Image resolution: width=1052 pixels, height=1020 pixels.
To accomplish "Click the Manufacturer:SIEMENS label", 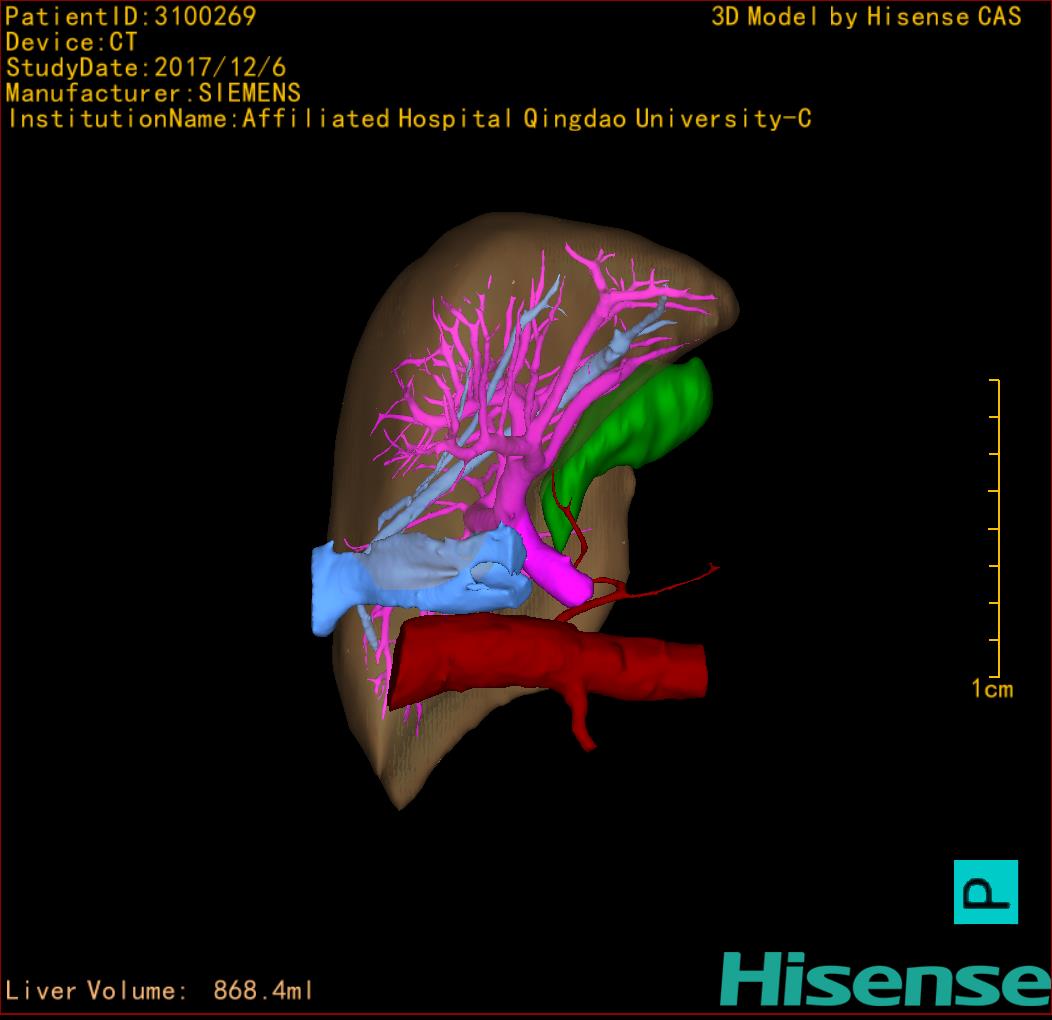I will [152, 93].
